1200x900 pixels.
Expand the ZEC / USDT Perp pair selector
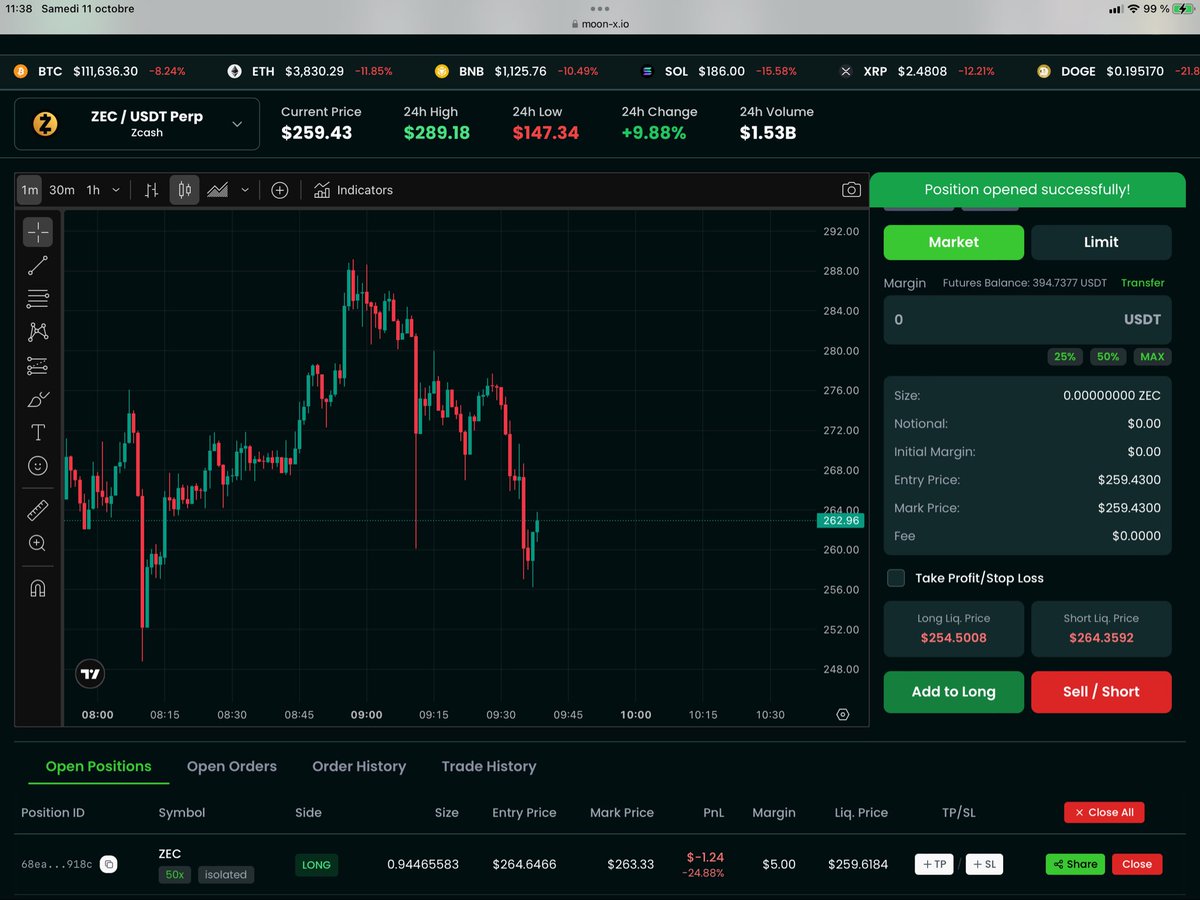coord(137,124)
